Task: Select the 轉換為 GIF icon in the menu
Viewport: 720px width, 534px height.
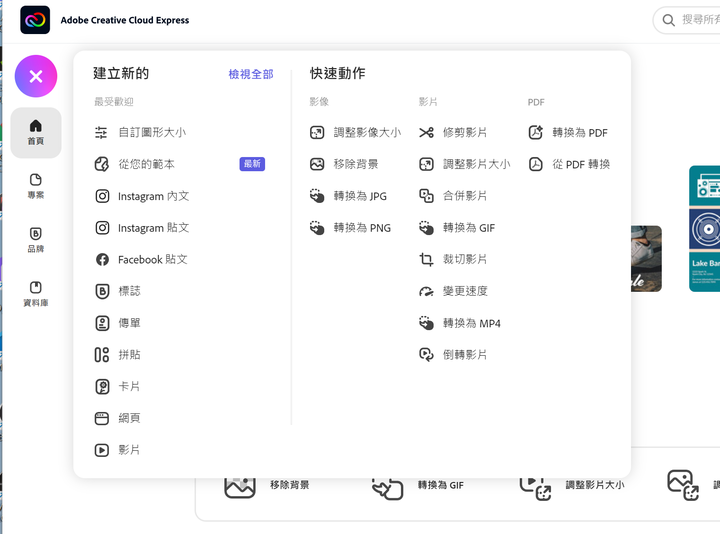Action: point(426,228)
